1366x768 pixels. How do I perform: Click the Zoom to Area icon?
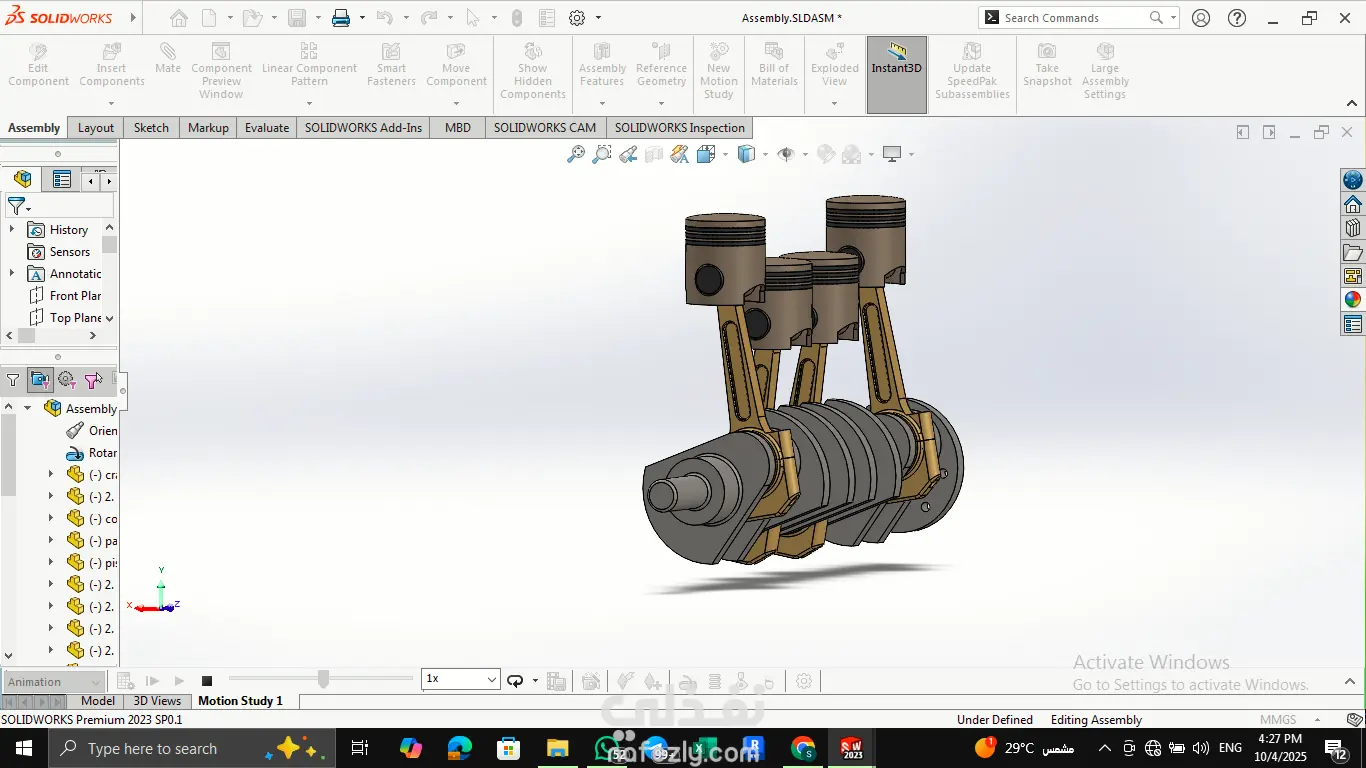(x=601, y=154)
